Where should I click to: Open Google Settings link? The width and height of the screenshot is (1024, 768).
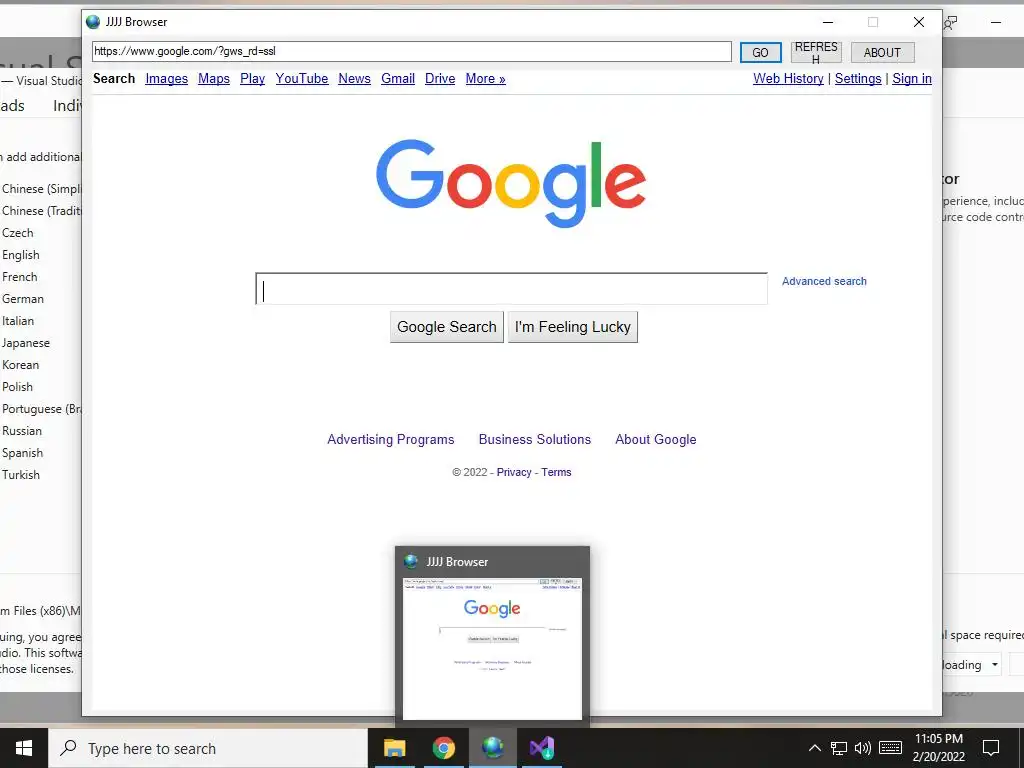(x=858, y=78)
